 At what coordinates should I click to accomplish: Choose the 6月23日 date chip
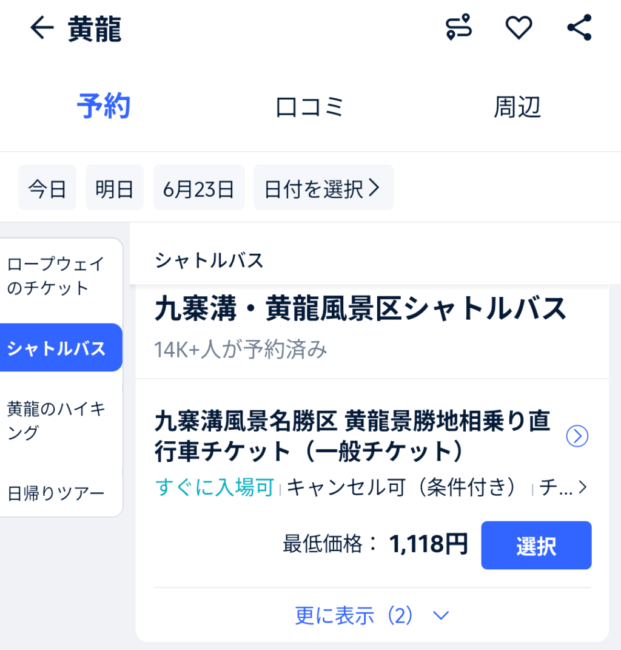pos(199,187)
